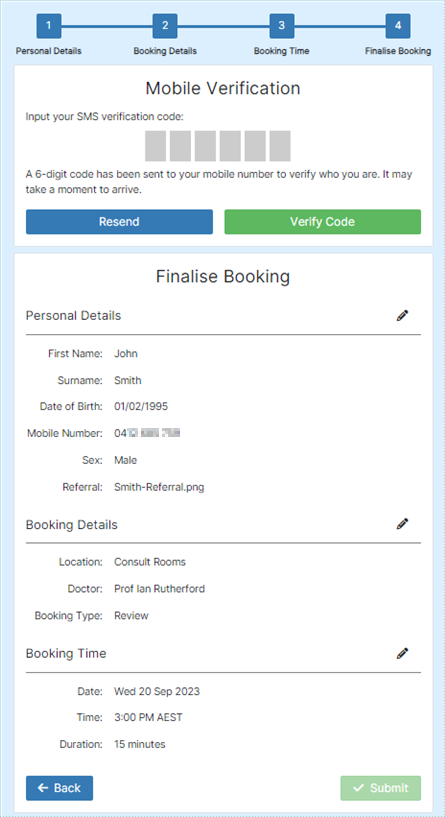
Task: Open Booking Time editing via pencil icon
Action: point(402,653)
